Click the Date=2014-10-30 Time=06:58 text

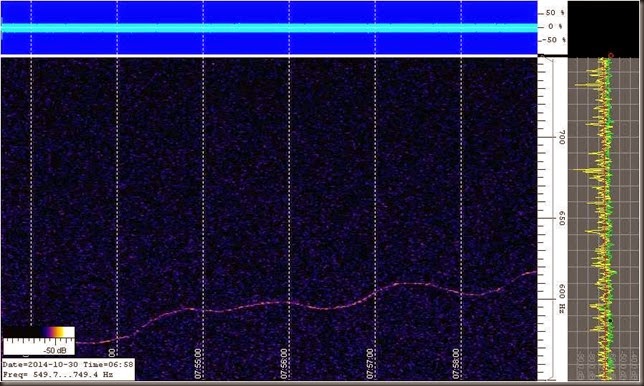point(68,364)
